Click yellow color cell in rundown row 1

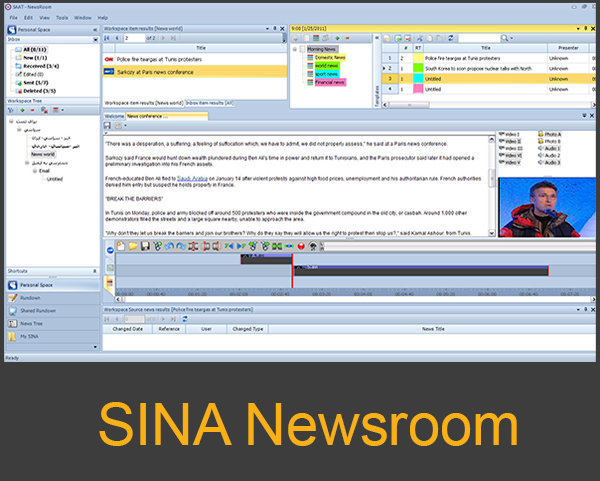coord(418,58)
